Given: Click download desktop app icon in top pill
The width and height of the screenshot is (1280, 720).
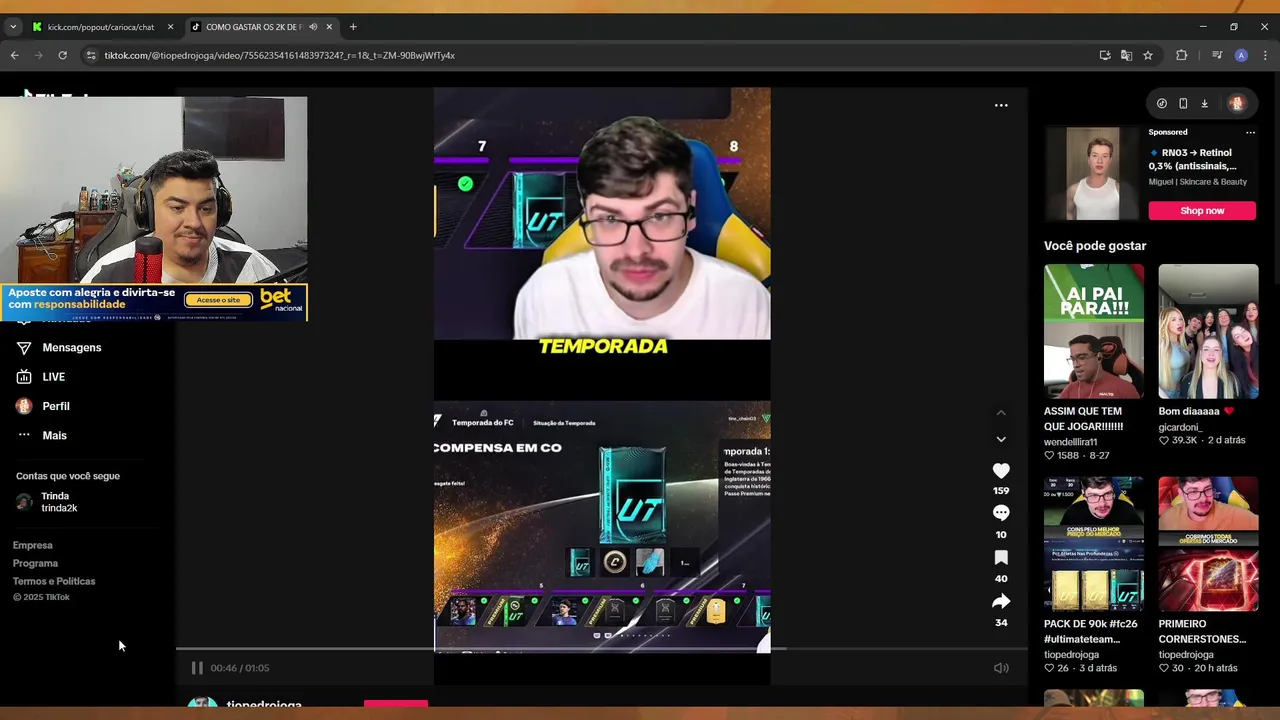Looking at the screenshot, I should point(1204,103).
